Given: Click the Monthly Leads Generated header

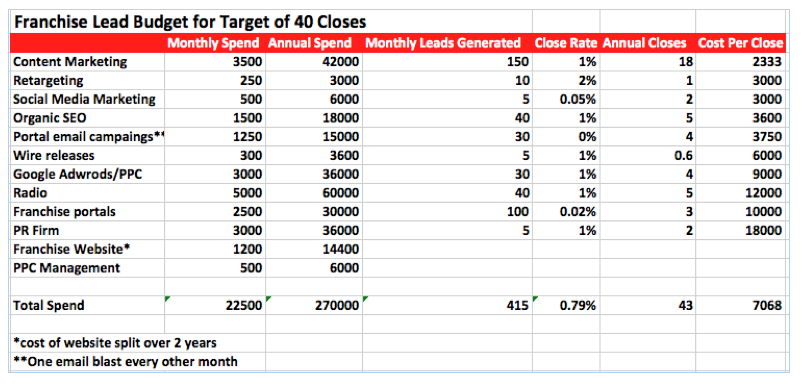Looking at the screenshot, I should tap(442, 43).
